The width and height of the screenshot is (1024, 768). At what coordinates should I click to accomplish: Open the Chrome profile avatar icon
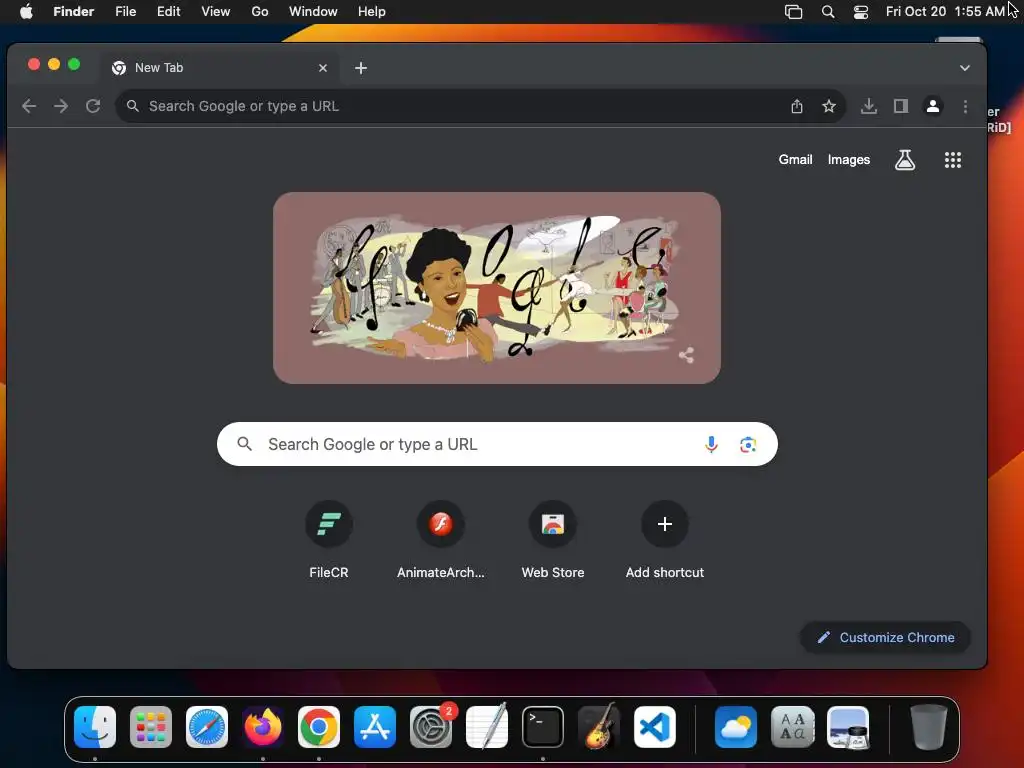pyautogui.click(x=933, y=106)
